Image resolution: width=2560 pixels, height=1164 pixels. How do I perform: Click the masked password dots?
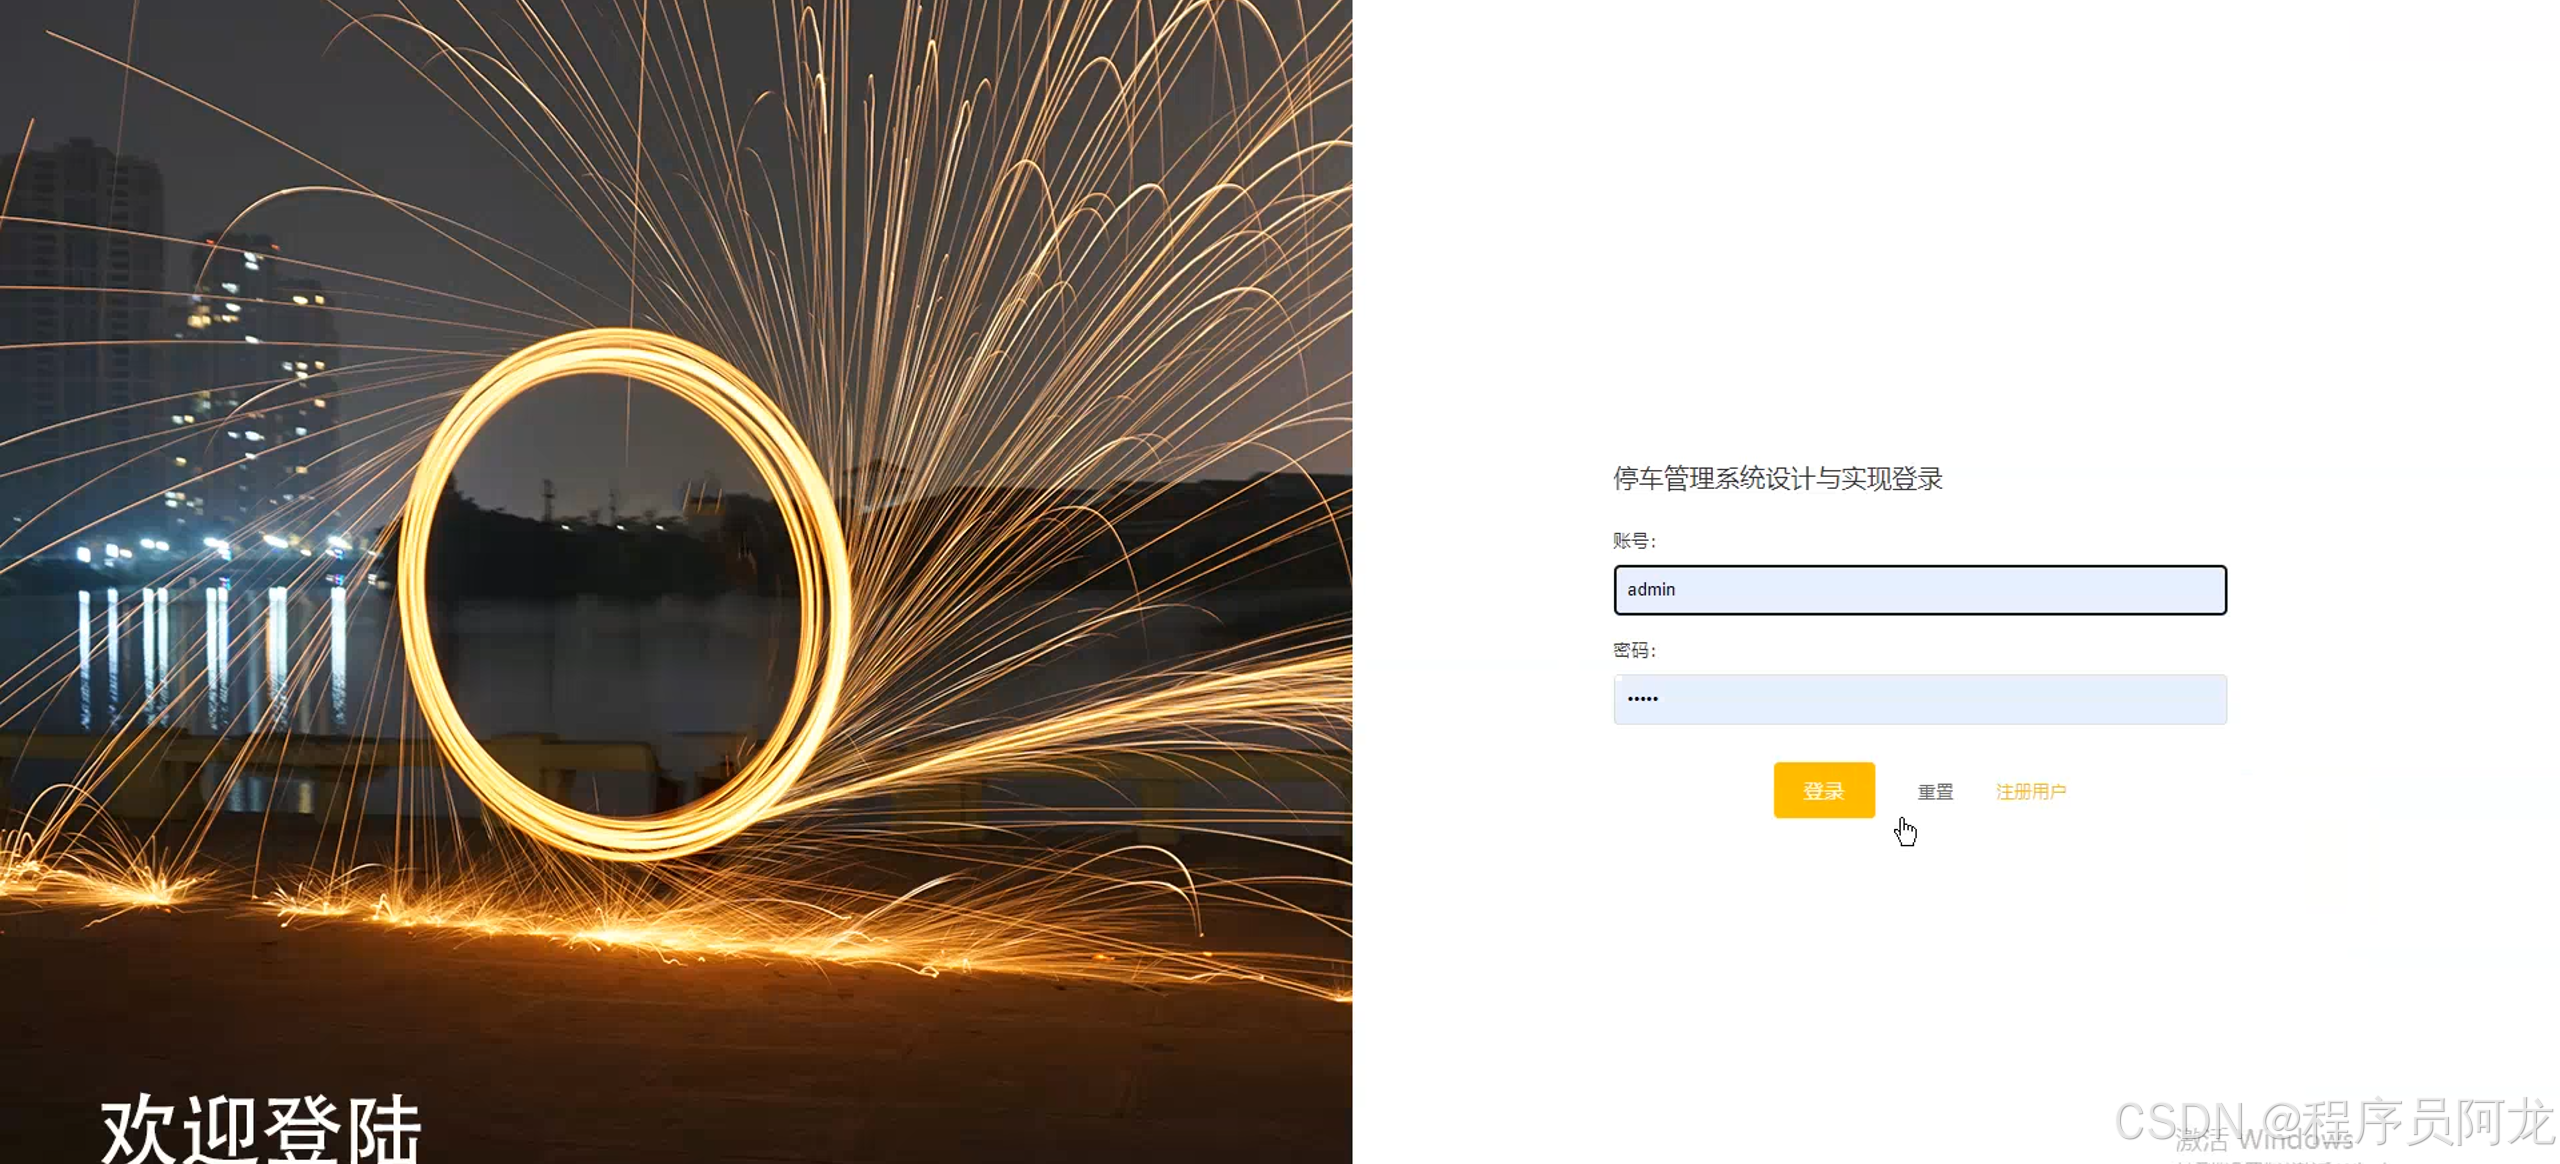(x=1642, y=699)
